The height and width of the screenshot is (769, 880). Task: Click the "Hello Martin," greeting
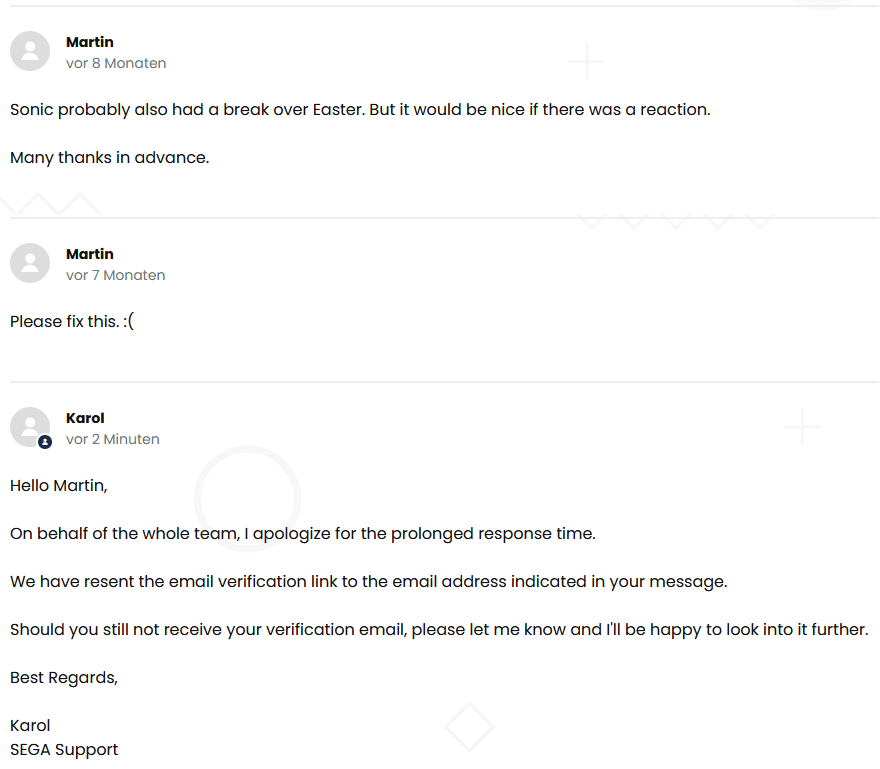pos(58,486)
